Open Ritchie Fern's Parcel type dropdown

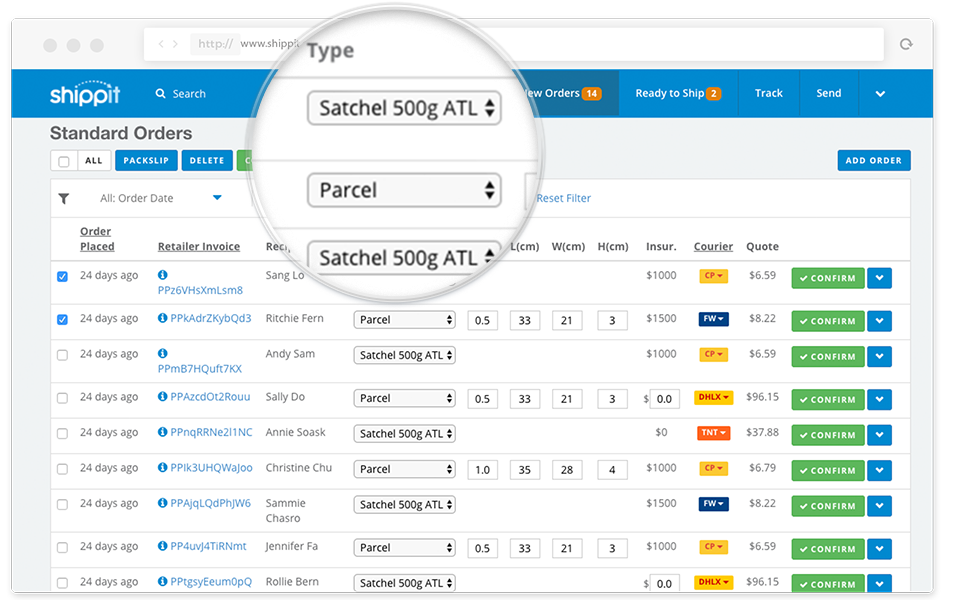point(404,320)
